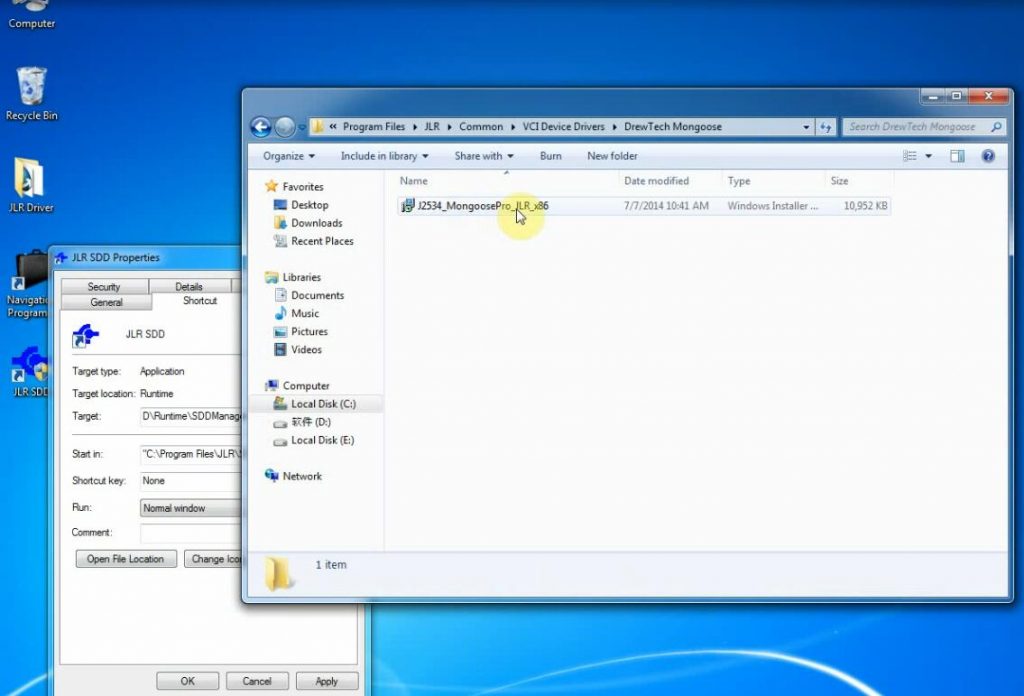Expand the arrow after the Common breadcrumb
The image size is (1024, 696).
pyautogui.click(x=513, y=127)
